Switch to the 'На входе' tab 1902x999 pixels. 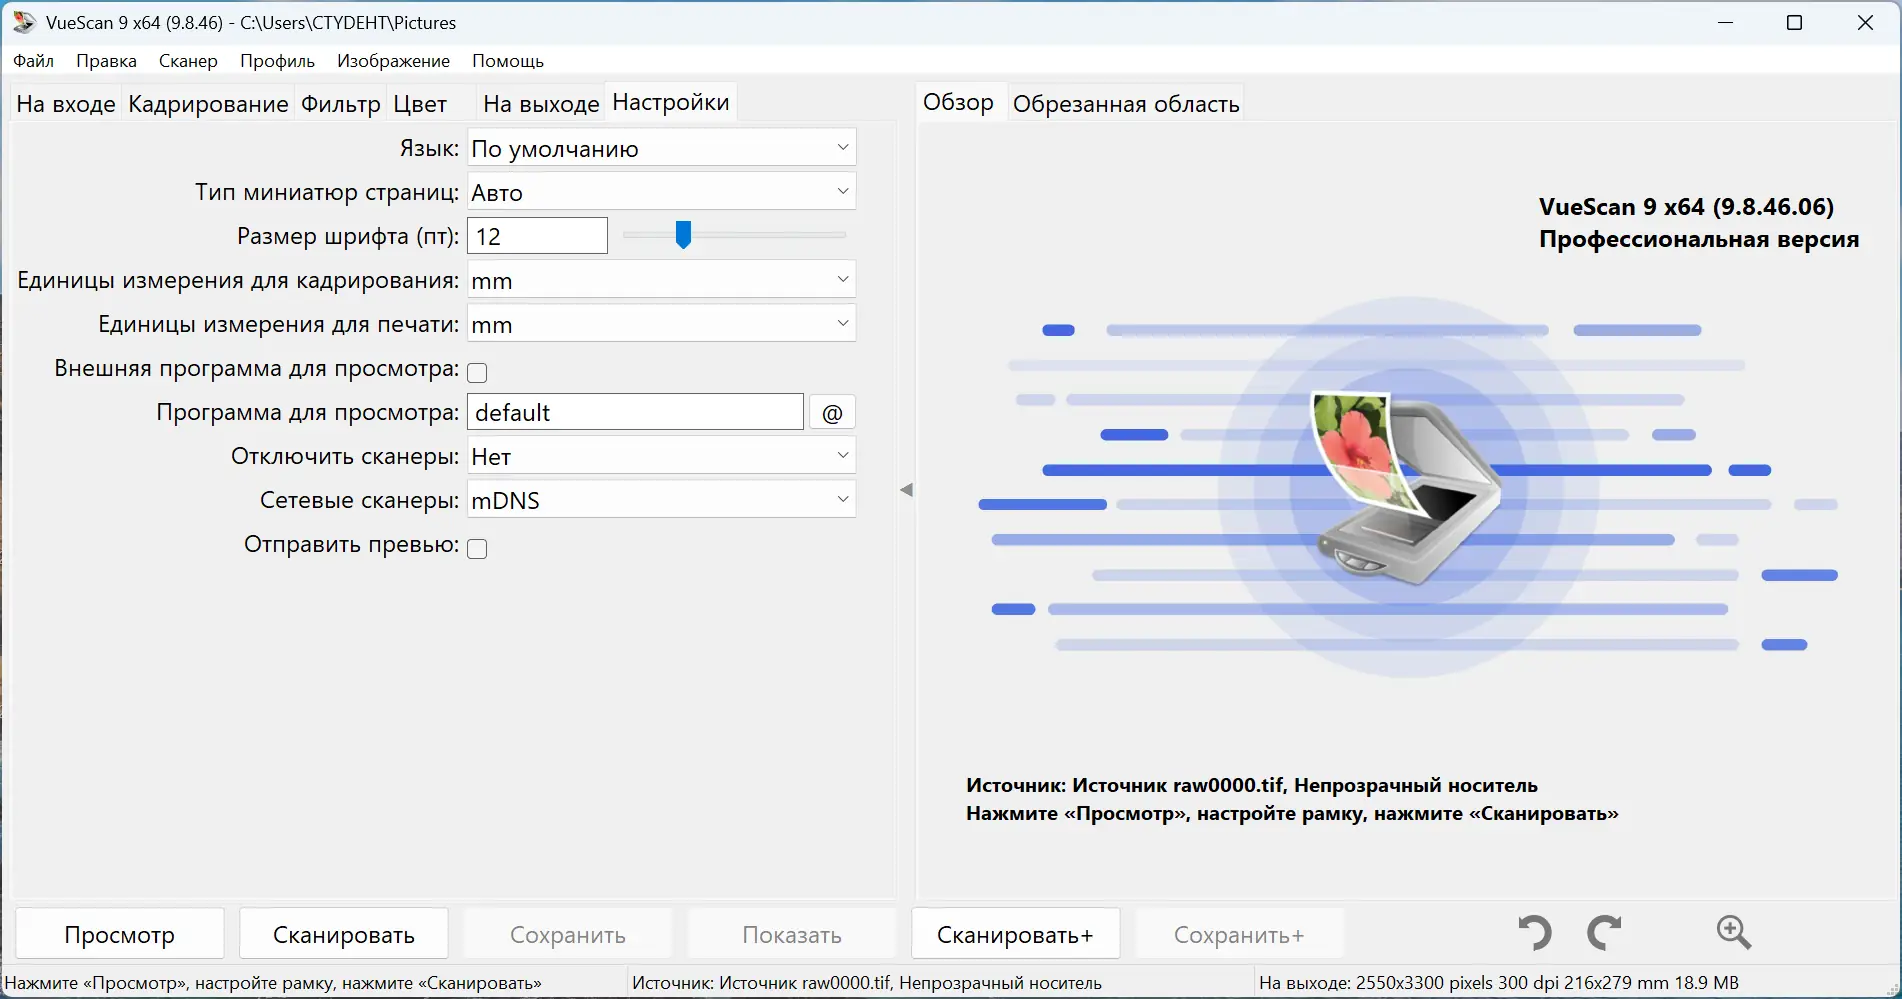coord(66,104)
